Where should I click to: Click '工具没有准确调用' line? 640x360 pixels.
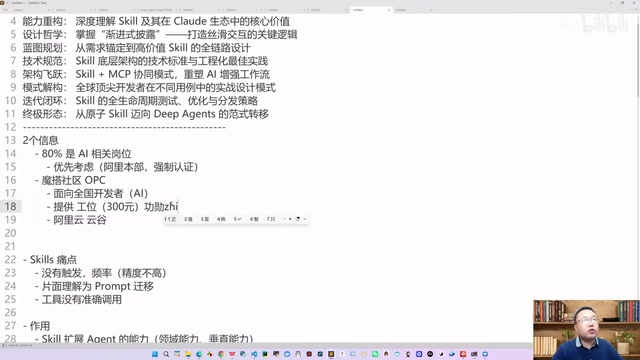click(82, 300)
